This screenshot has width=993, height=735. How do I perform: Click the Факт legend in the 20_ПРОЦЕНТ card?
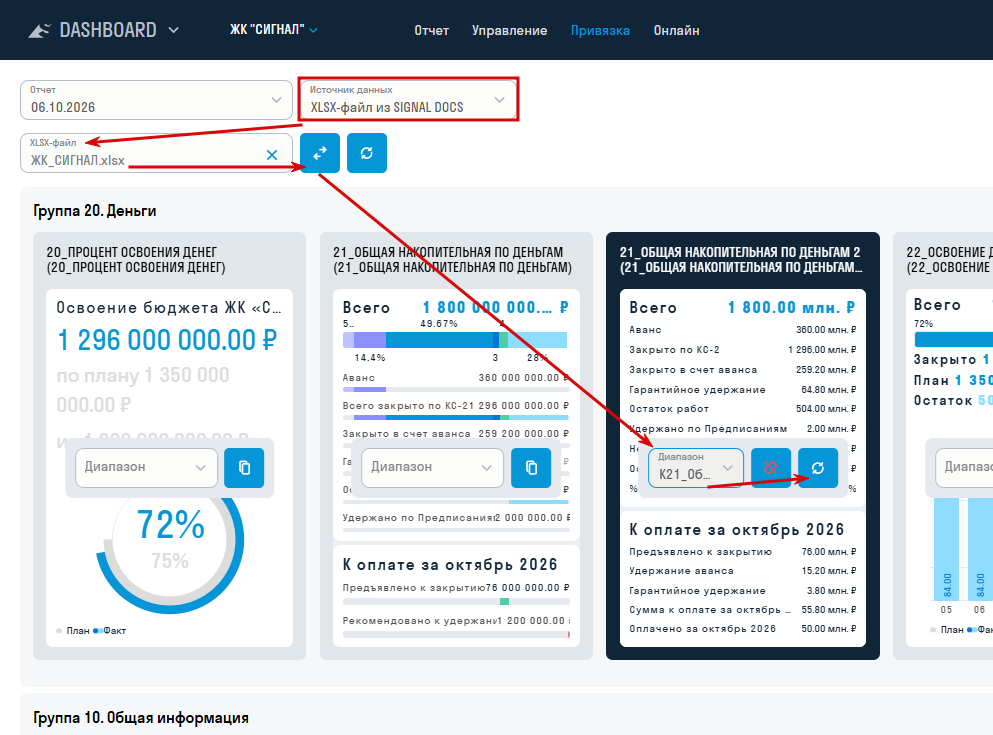click(x=110, y=631)
